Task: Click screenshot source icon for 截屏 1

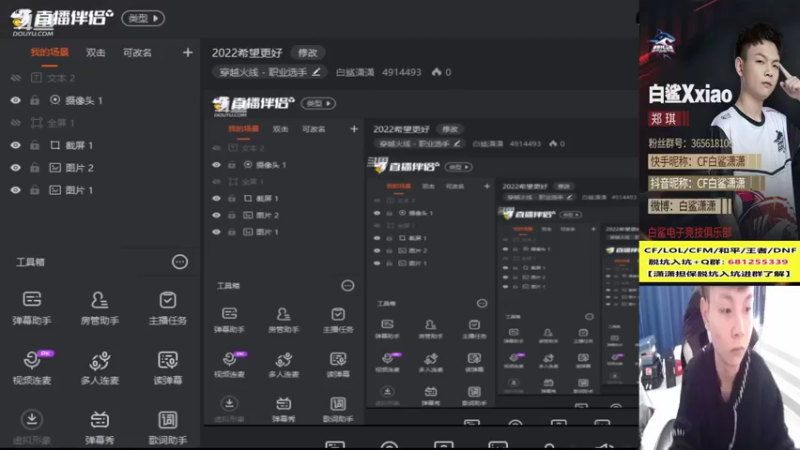Action: tap(55, 145)
